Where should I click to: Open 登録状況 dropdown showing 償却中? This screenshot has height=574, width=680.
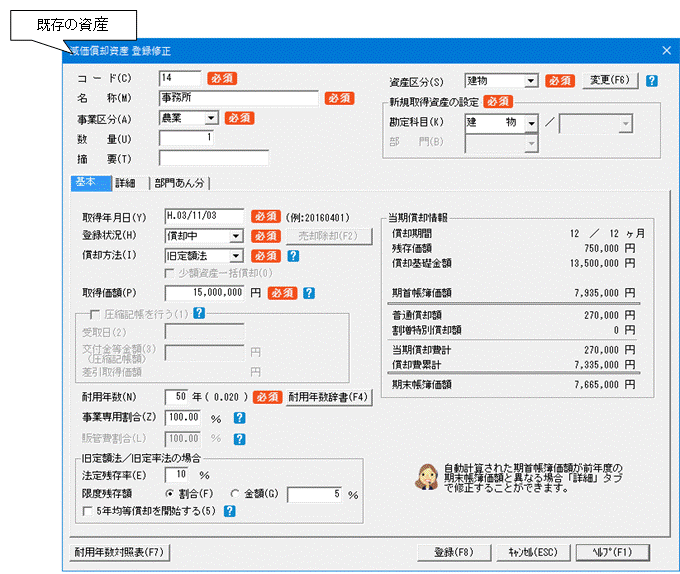pos(235,236)
